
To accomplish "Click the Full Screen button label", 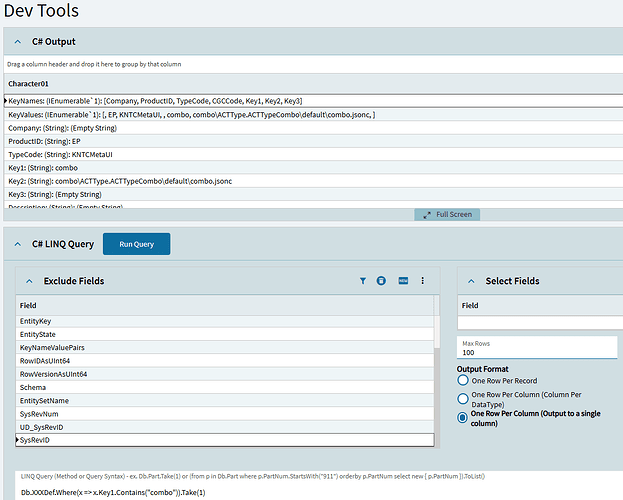I will [454, 215].
